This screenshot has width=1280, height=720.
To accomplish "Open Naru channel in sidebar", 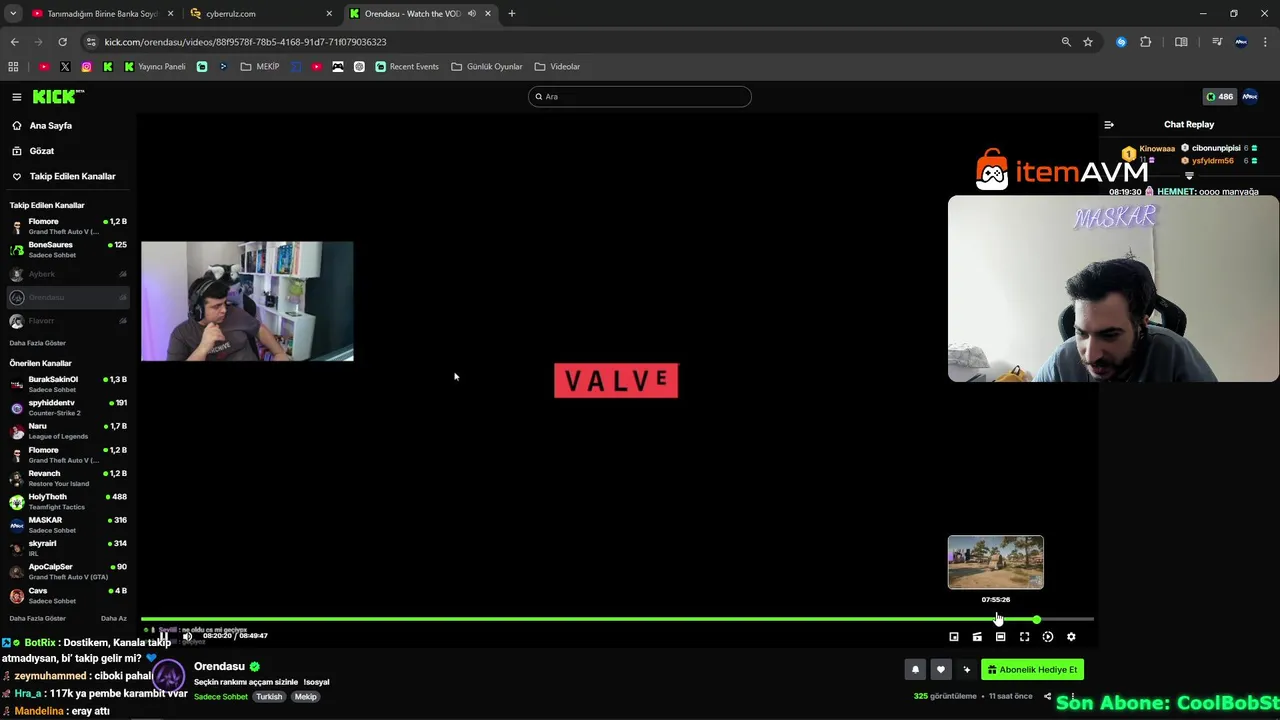I will point(68,431).
